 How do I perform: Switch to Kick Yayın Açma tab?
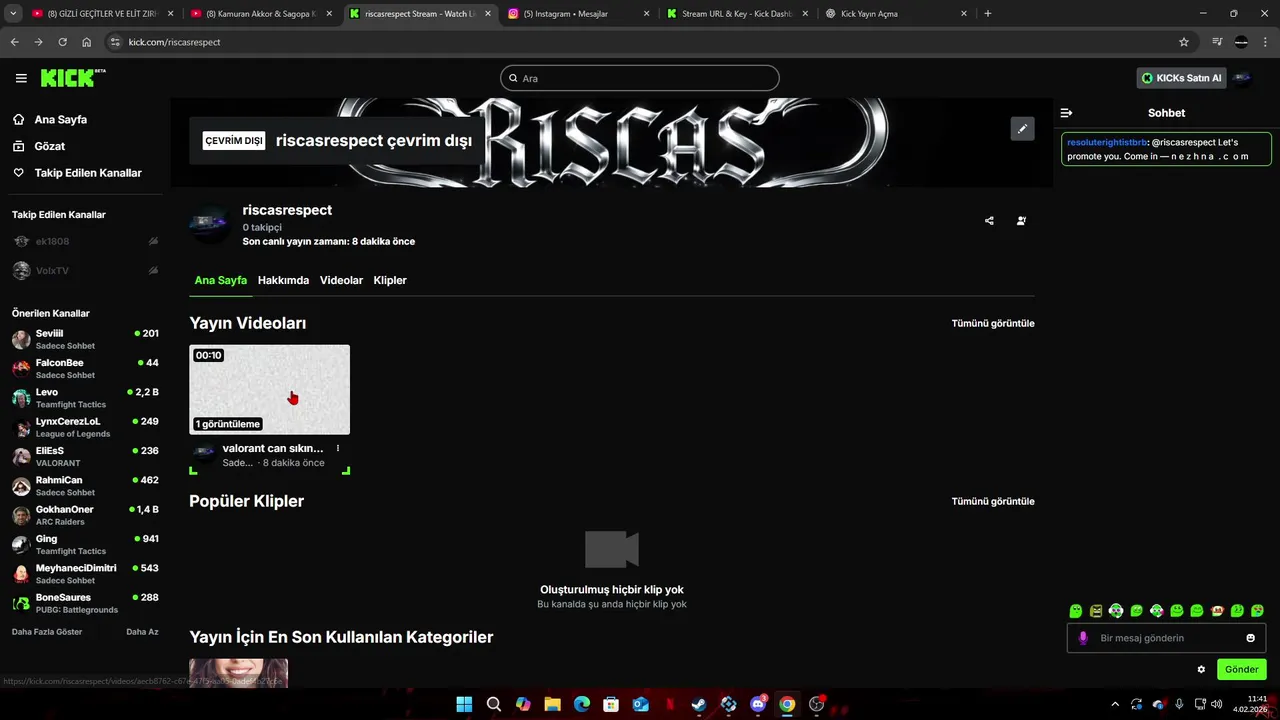pyautogui.click(x=895, y=14)
